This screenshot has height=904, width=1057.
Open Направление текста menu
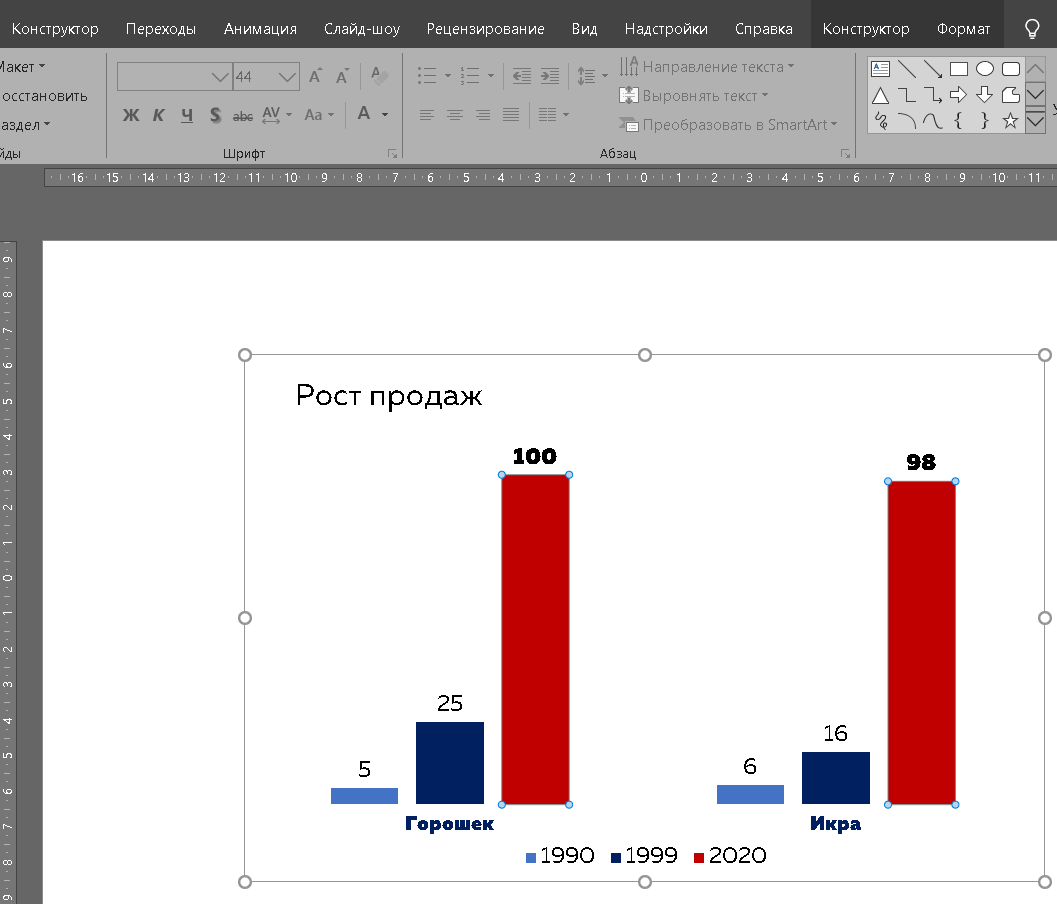click(706, 67)
